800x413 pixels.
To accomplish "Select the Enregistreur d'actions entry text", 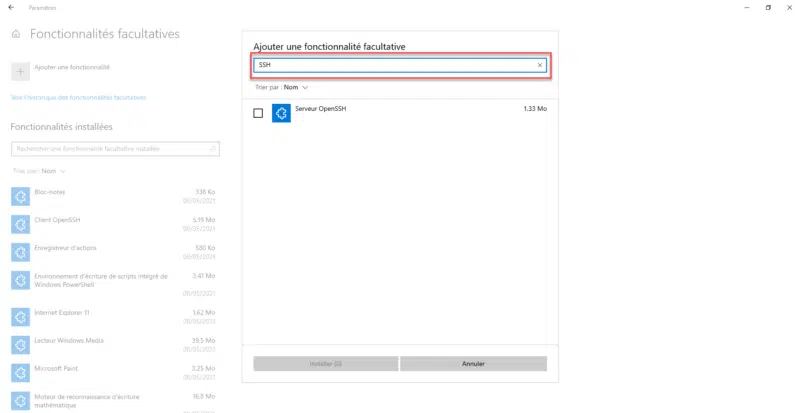I will (x=65, y=248).
